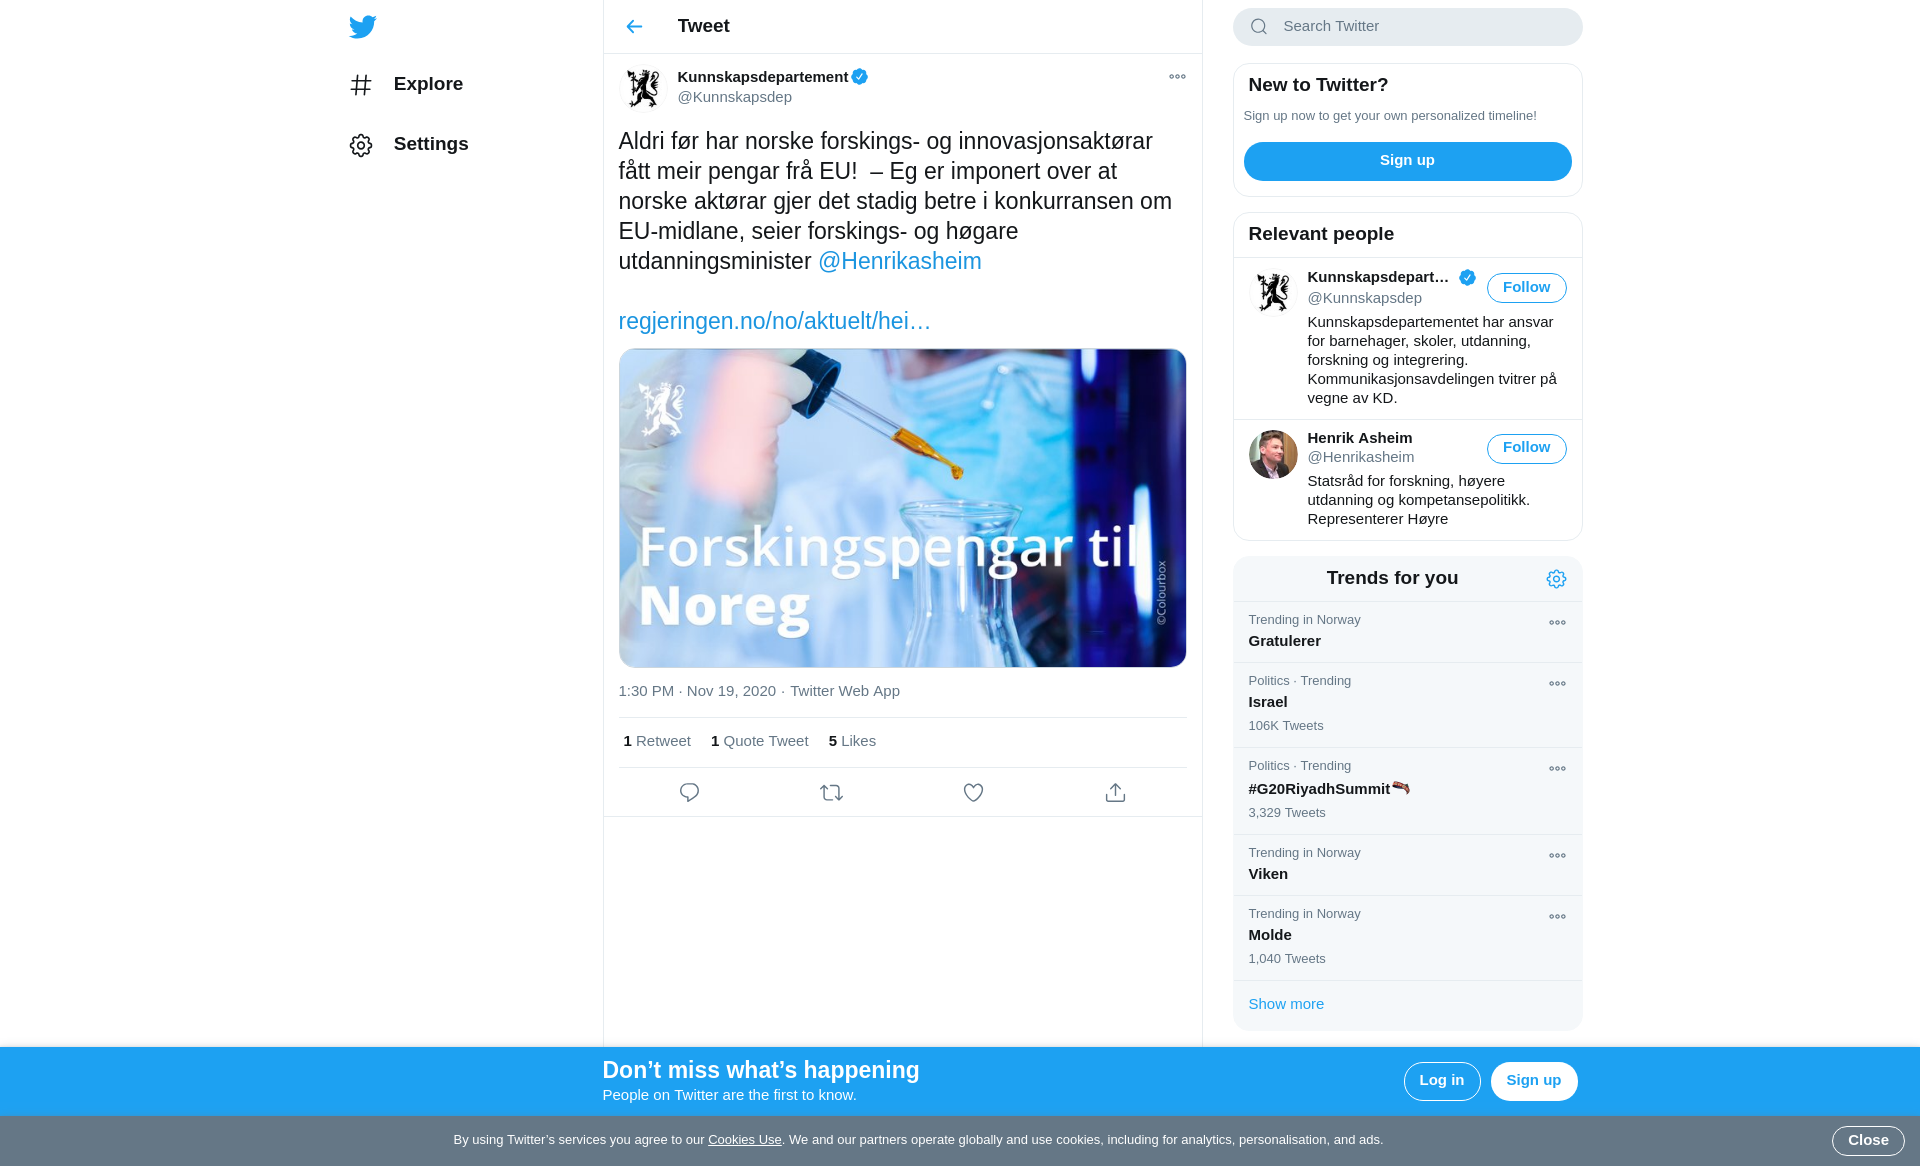Screen dimensions: 1920x1166
Task: Open the Forskingspengar til Noreg image
Action: tap(902, 508)
